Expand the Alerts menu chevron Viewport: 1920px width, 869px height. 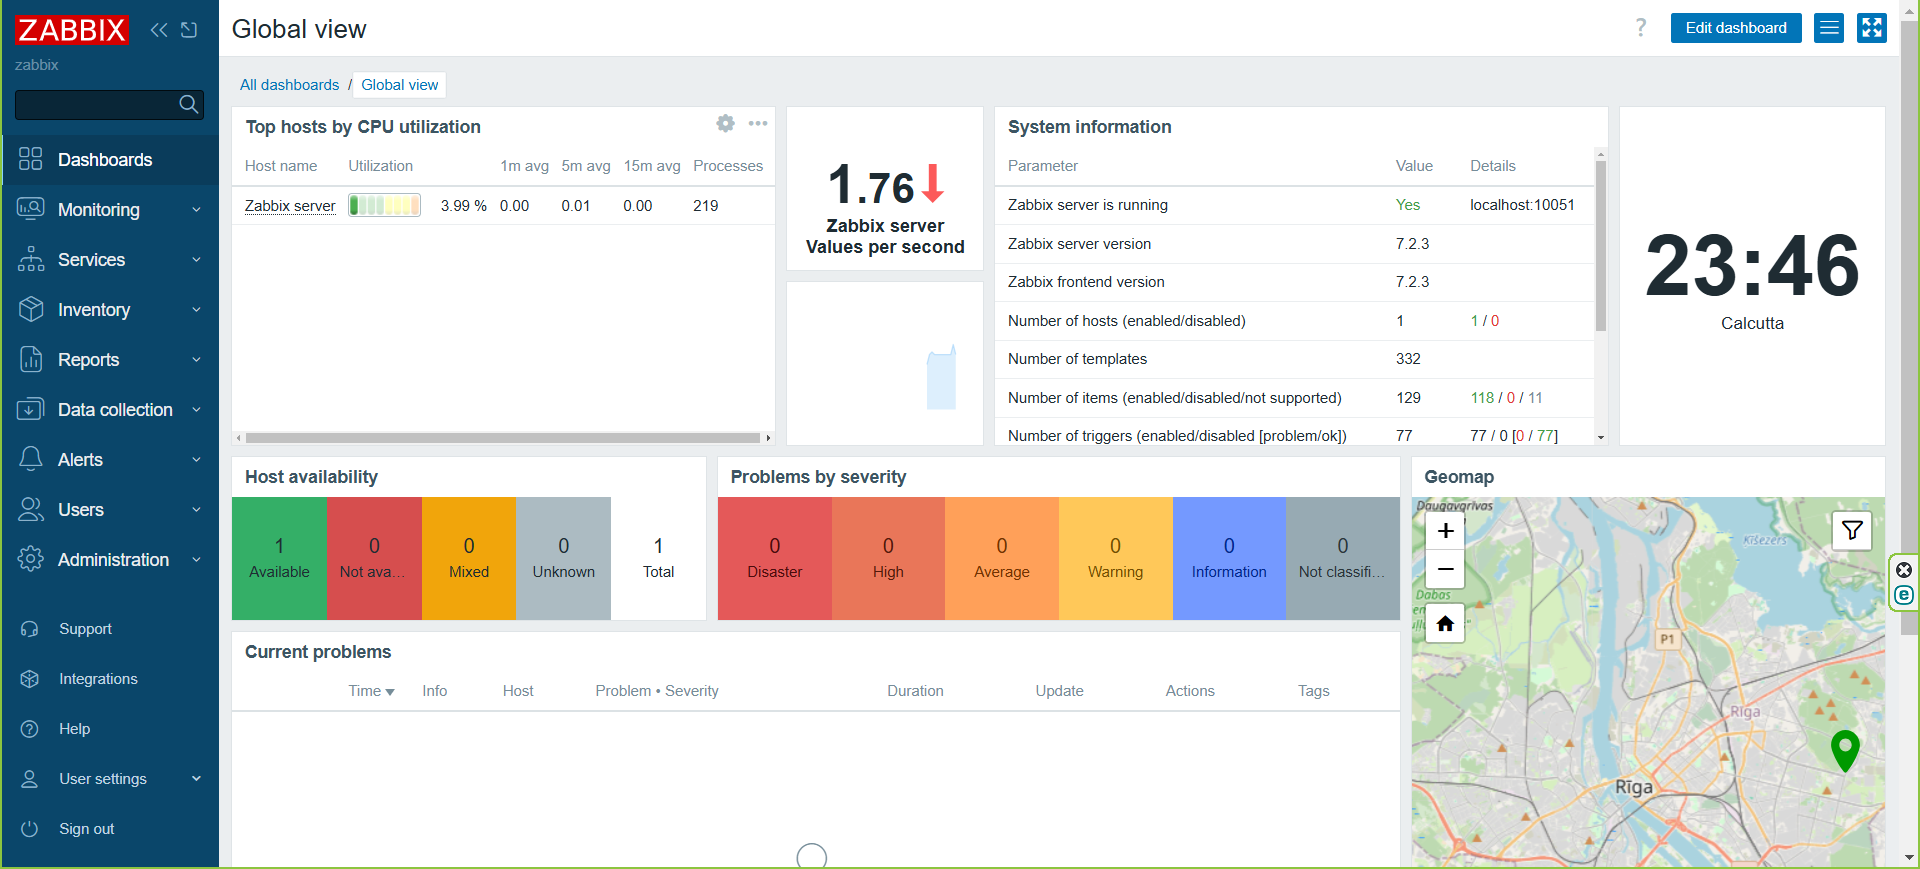196,460
